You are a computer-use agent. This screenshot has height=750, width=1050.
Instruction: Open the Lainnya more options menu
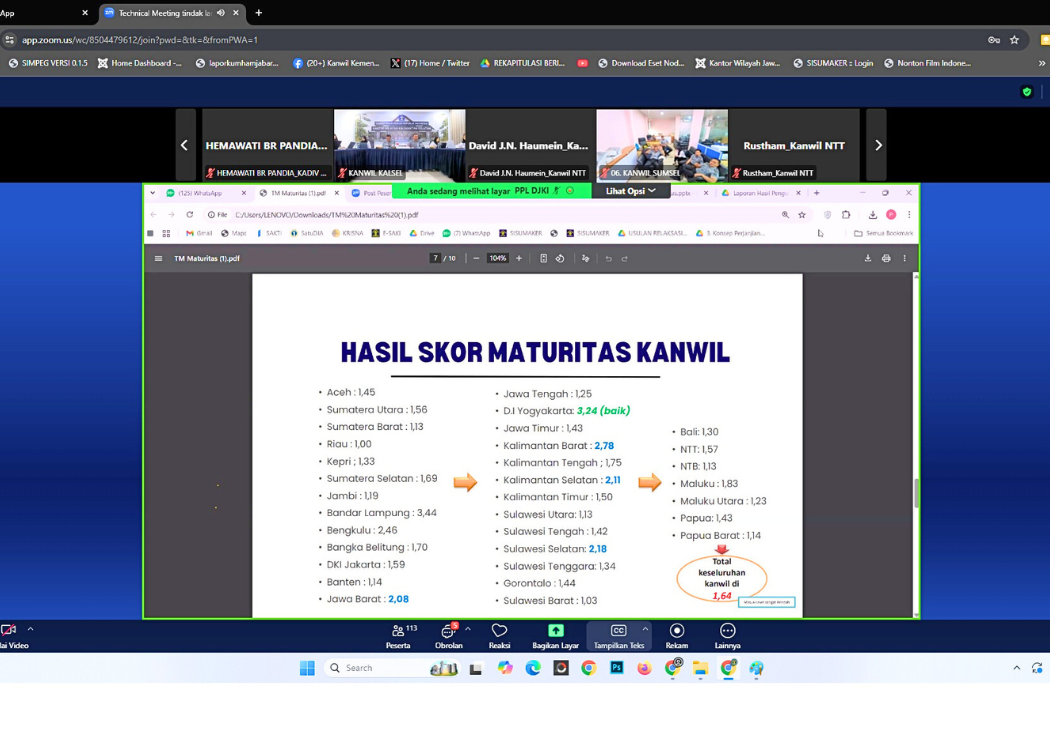pos(727,631)
